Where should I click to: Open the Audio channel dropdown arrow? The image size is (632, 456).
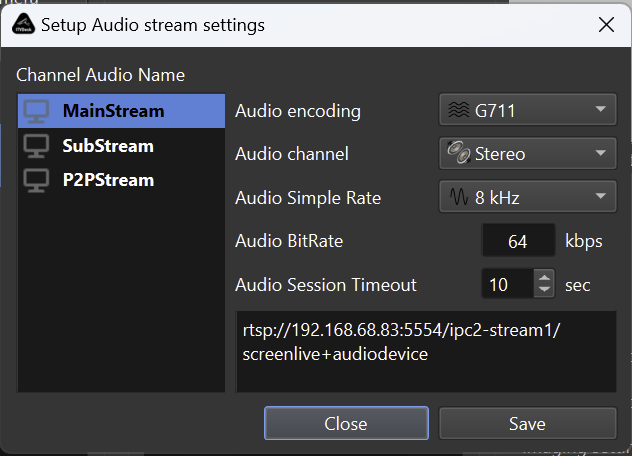pyautogui.click(x=600, y=154)
